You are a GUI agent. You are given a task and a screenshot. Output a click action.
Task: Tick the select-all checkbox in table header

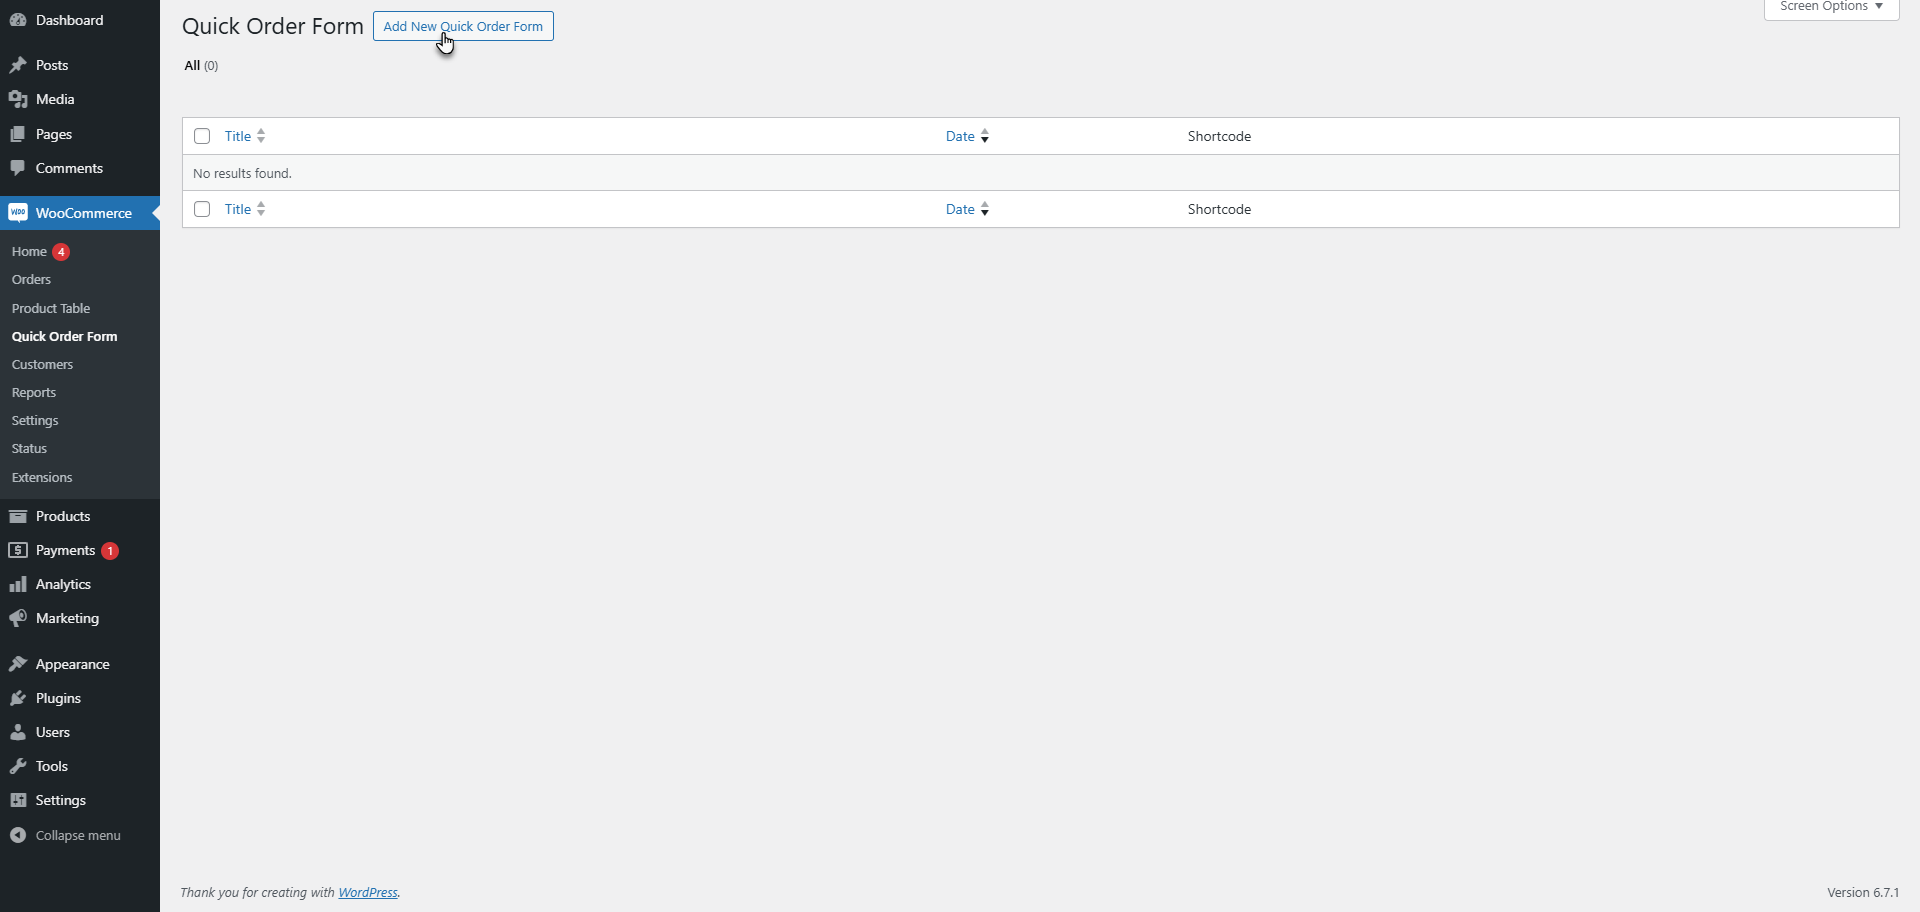(202, 136)
